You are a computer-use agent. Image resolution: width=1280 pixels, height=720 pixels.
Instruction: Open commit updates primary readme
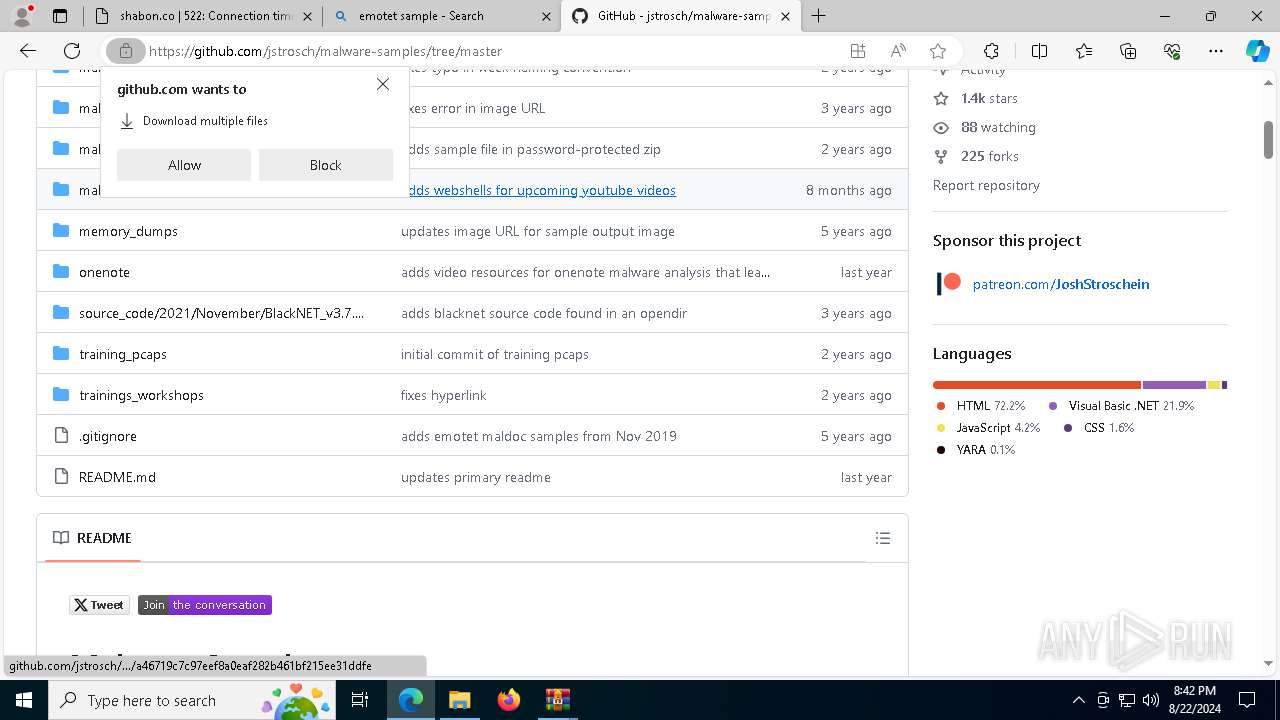click(476, 477)
